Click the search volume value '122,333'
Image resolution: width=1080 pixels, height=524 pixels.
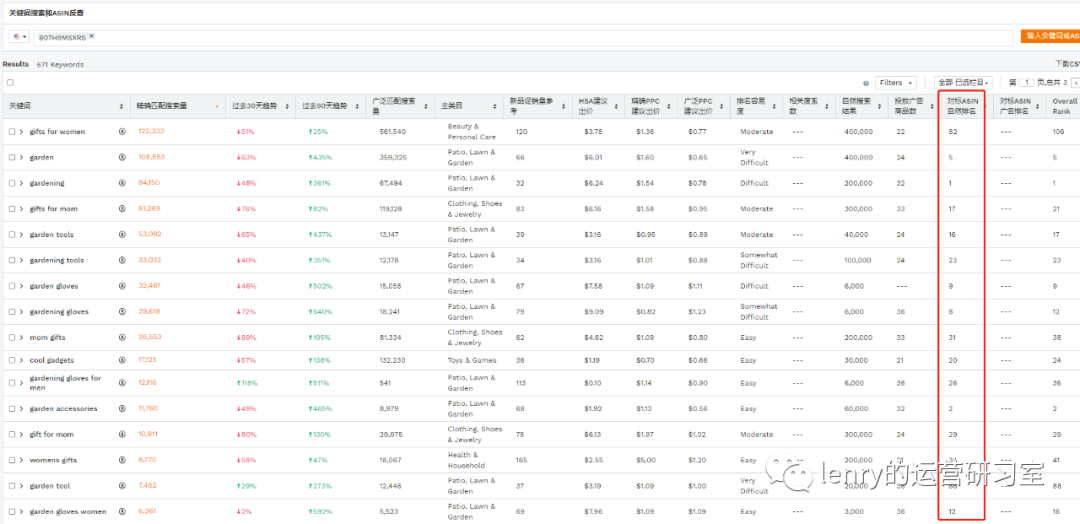pos(151,131)
